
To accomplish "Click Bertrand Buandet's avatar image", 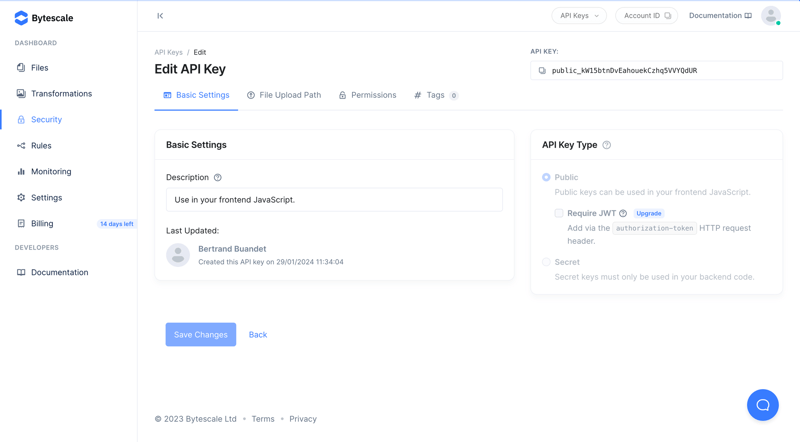I will click(x=178, y=255).
